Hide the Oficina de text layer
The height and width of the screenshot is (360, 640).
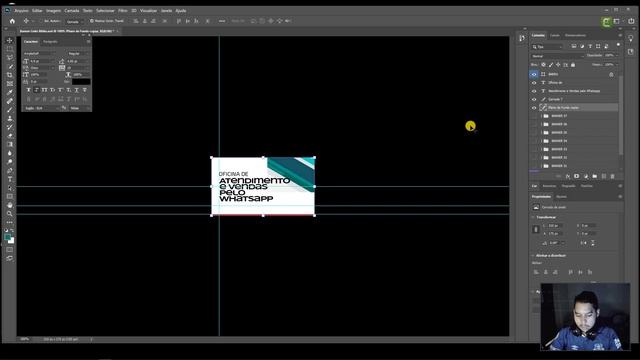point(534,82)
